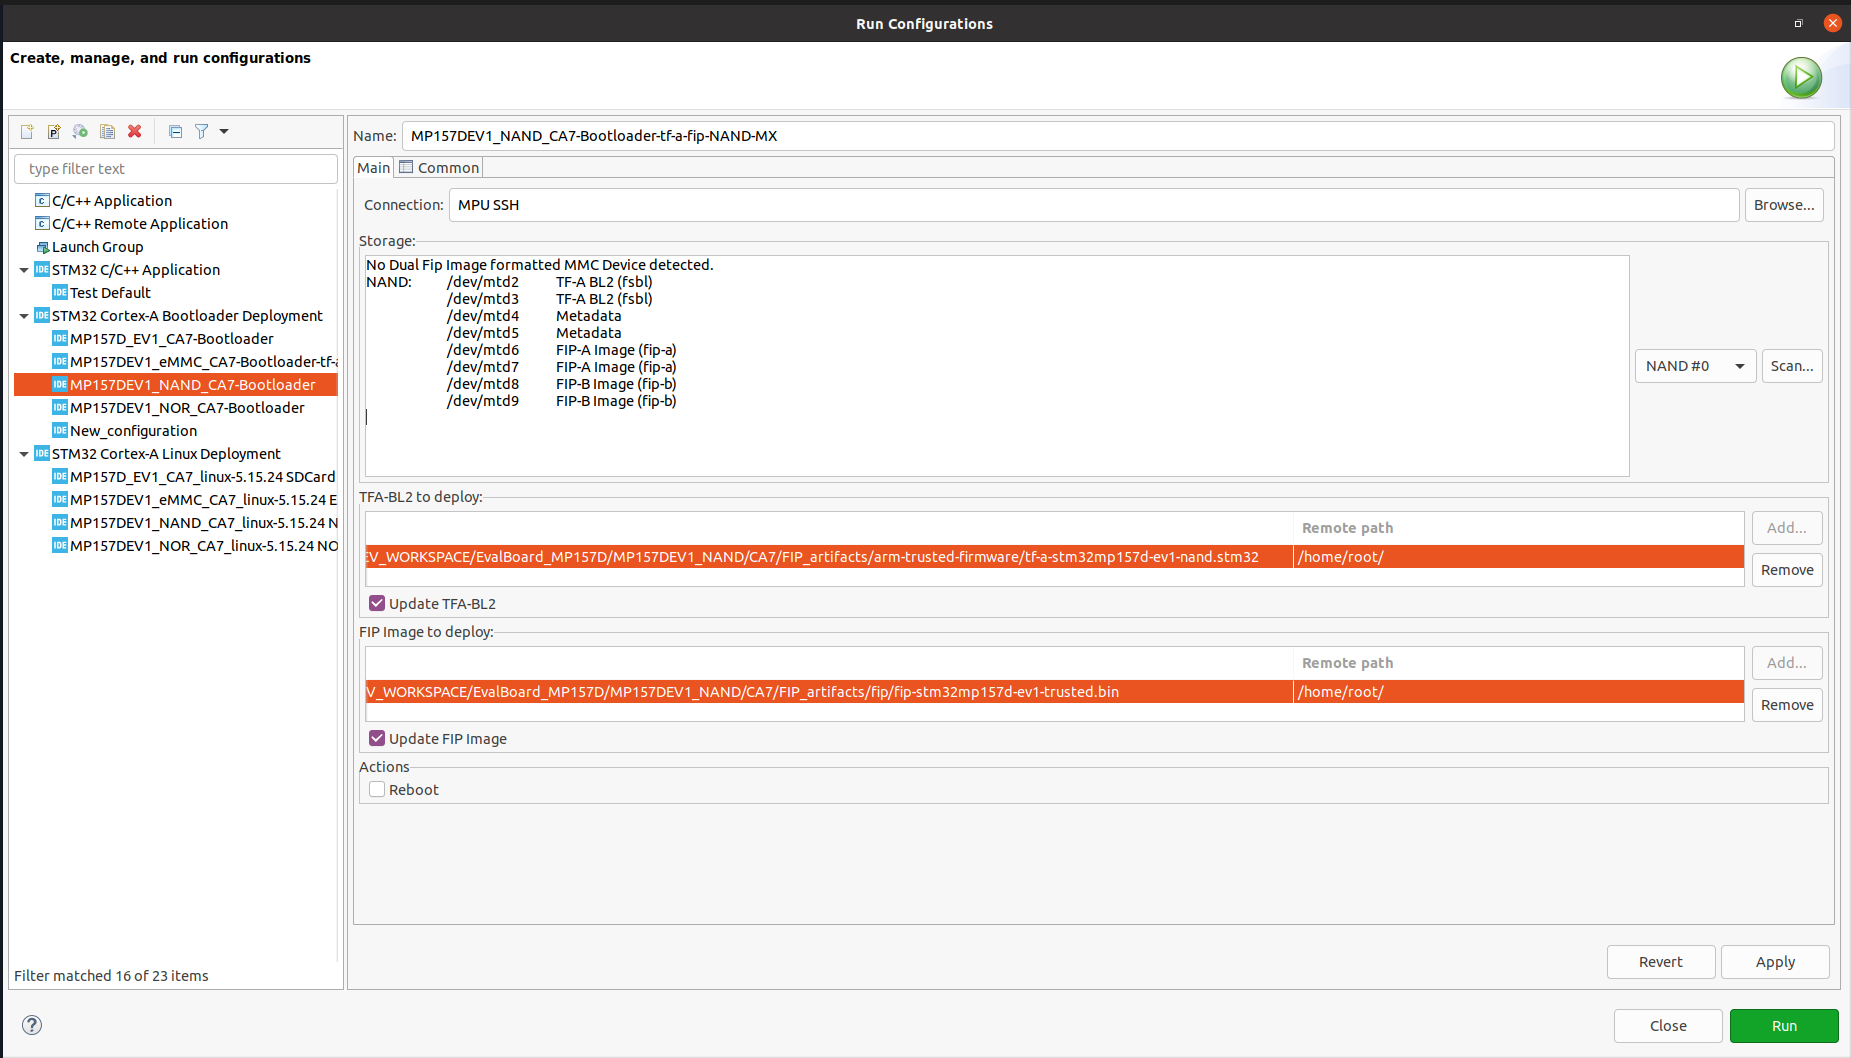Open the help question mark icon

pyautogui.click(x=32, y=1025)
